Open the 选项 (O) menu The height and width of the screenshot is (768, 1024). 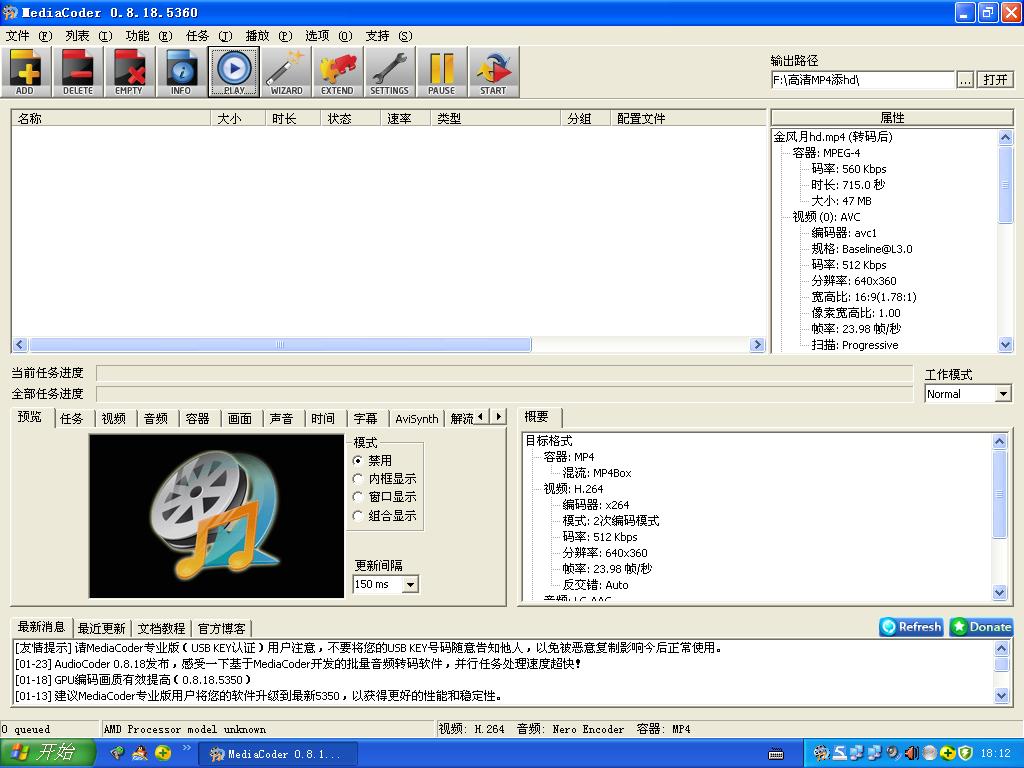pyautogui.click(x=328, y=36)
